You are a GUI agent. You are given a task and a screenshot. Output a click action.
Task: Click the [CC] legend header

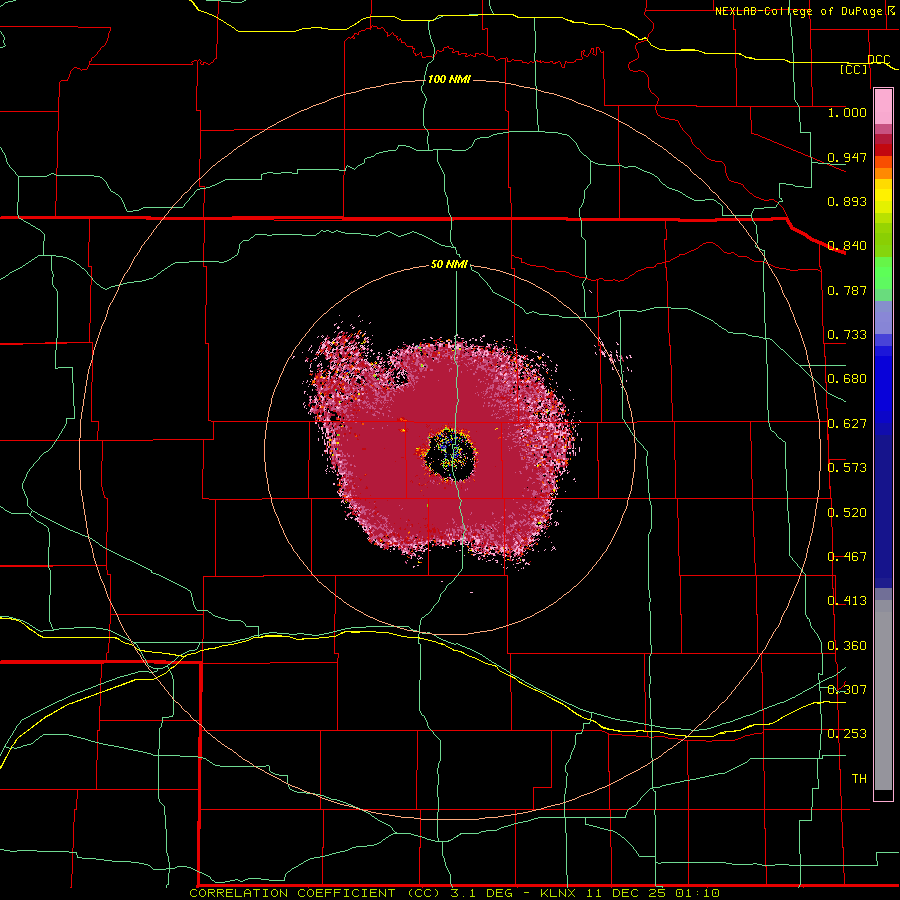(854, 69)
